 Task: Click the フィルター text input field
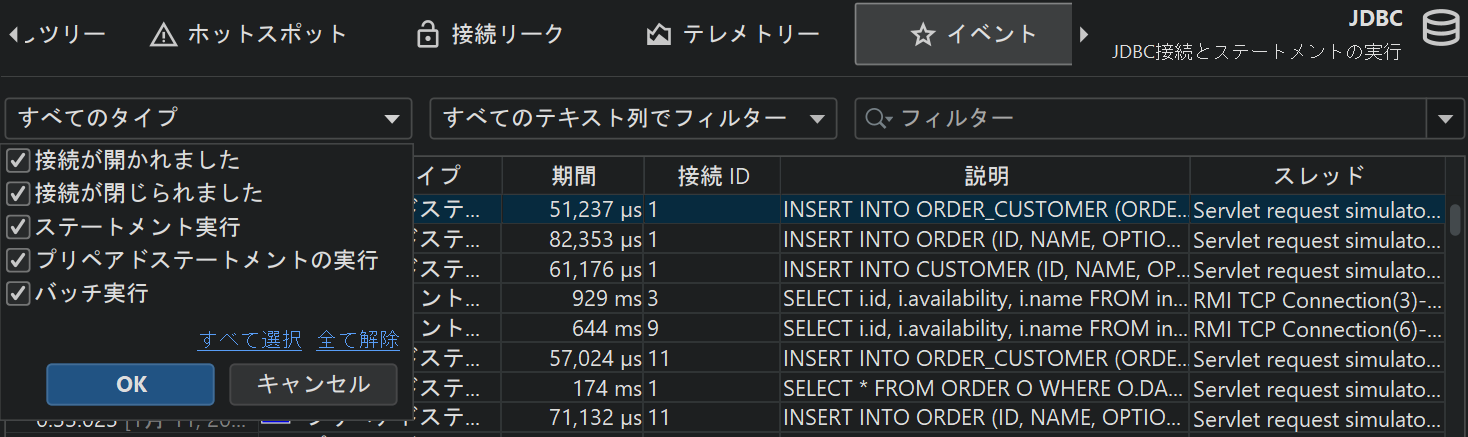[x=1160, y=119]
